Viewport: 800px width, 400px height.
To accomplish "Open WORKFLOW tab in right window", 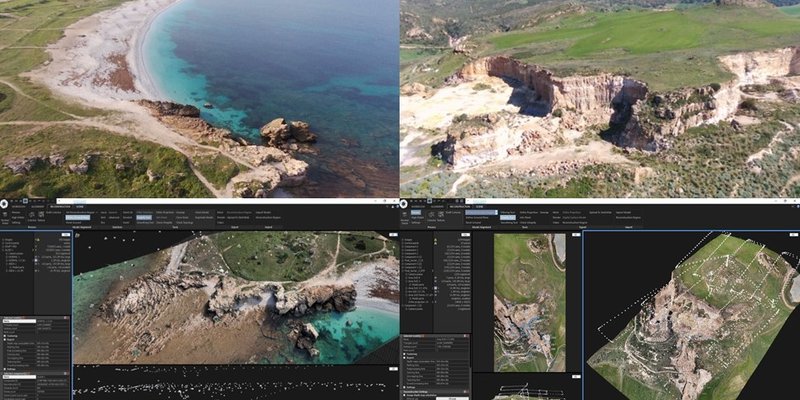I will point(418,206).
